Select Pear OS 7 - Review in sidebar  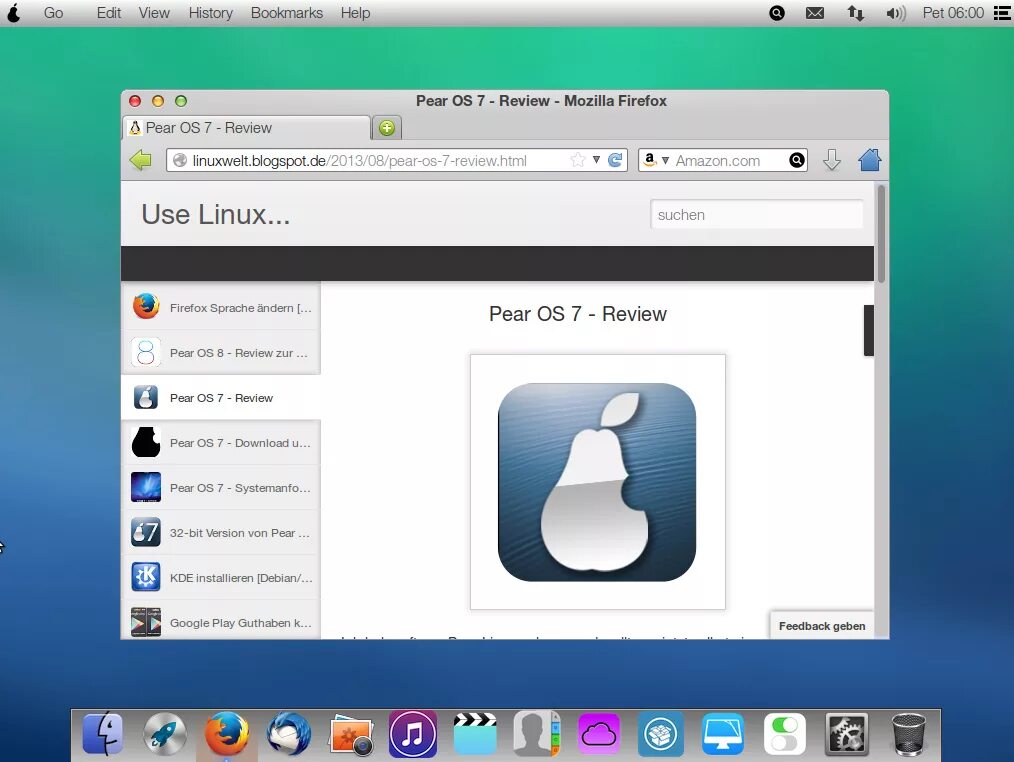click(221, 397)
